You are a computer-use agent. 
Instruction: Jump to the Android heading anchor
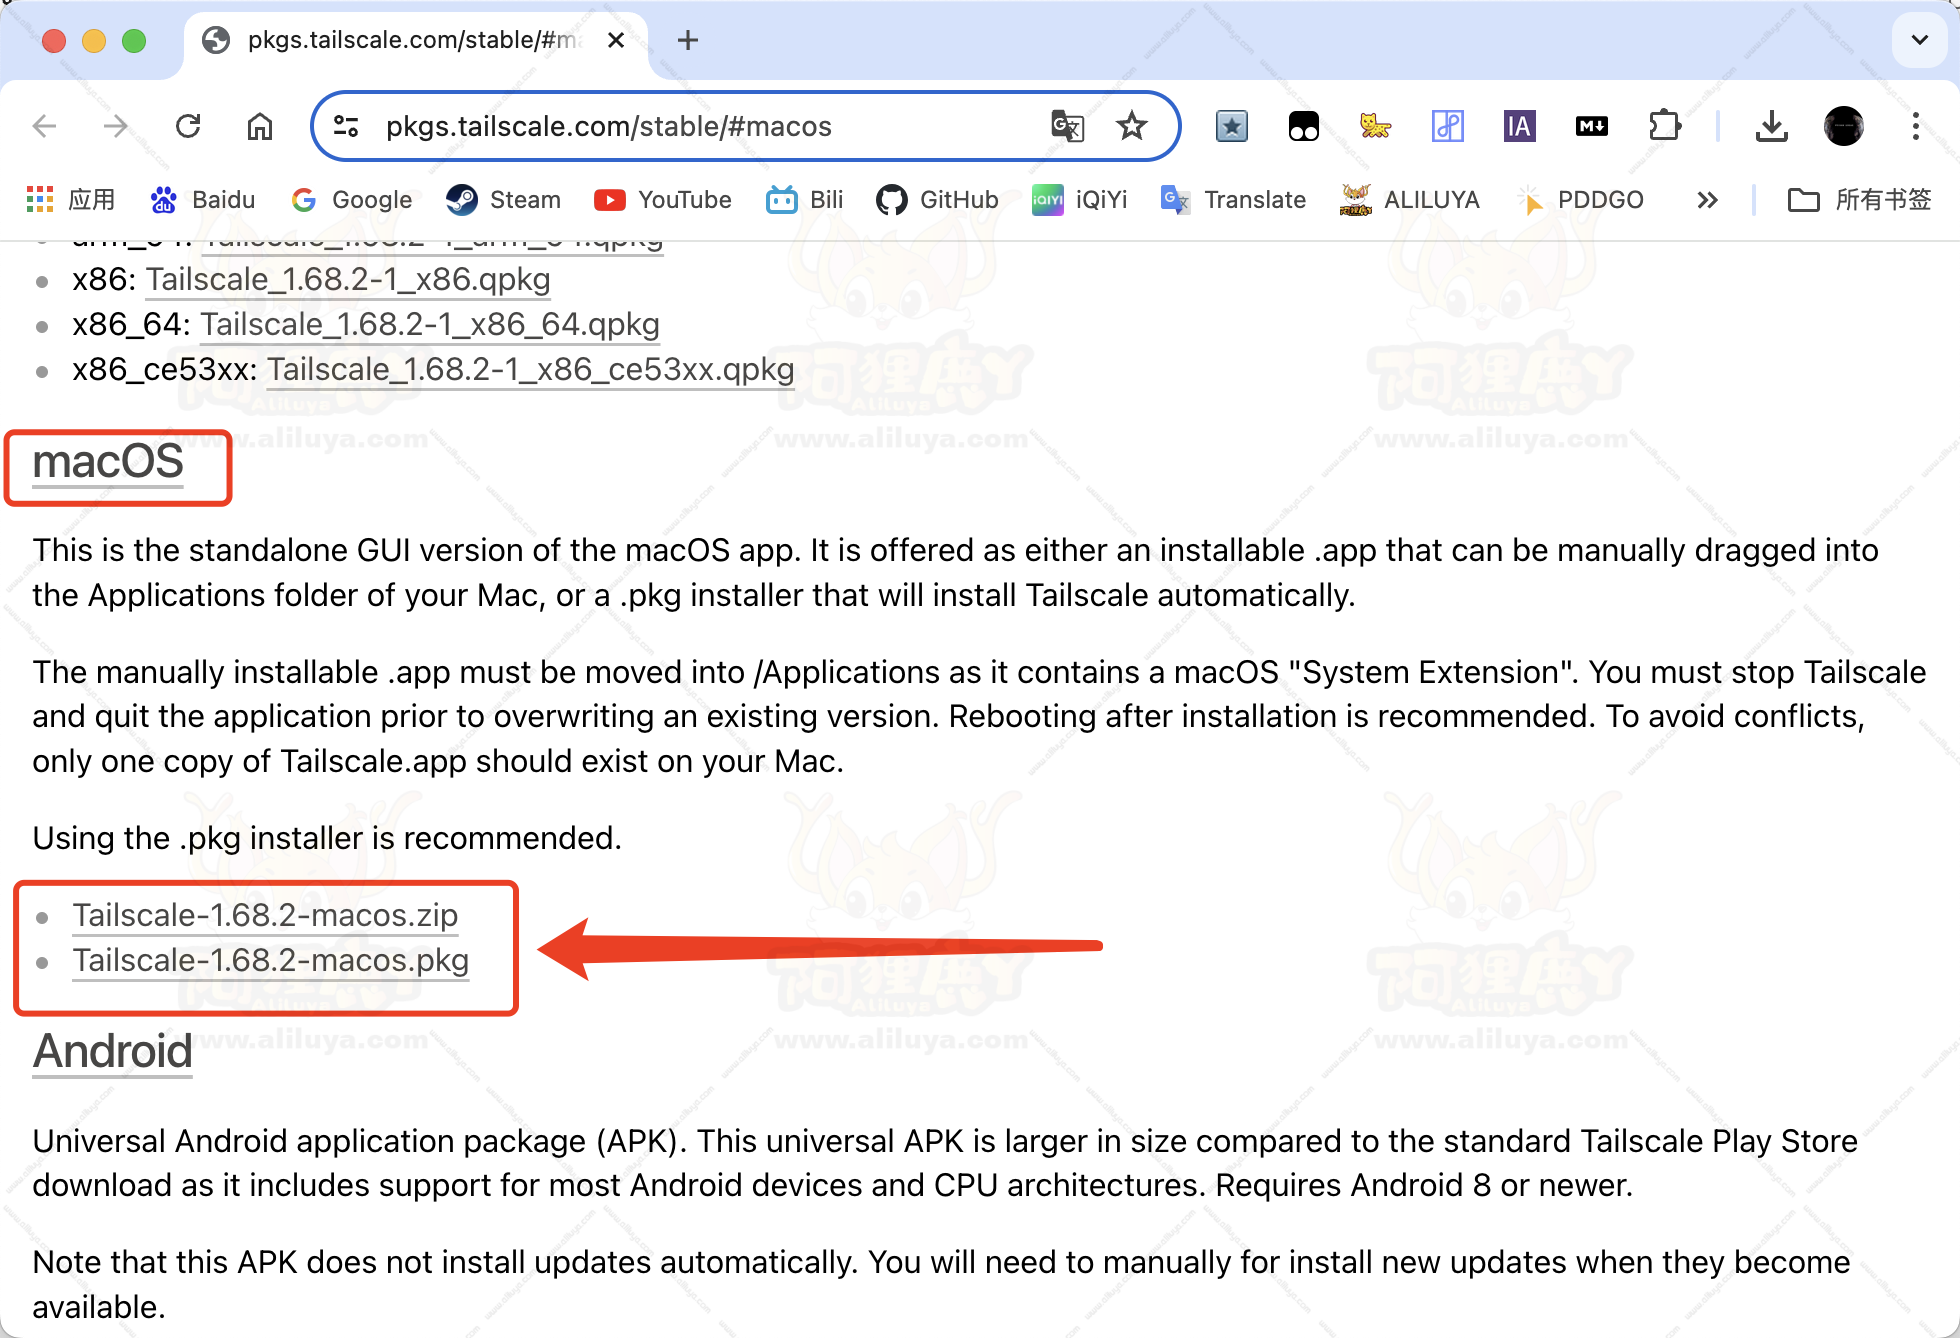[112, 1052]
